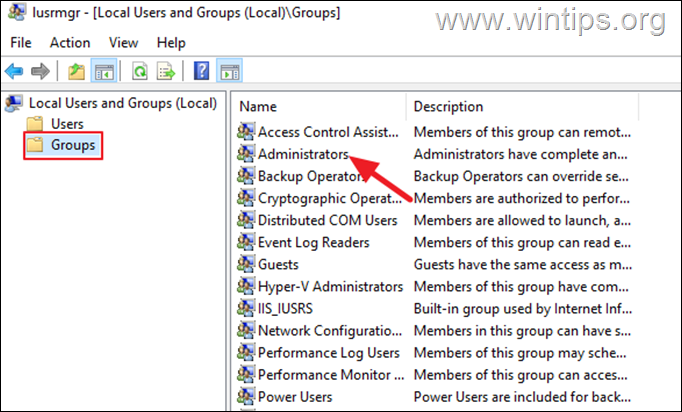Click the Administrators group icon
The width and height of the screenshot is (682, 412).
point(246,154)
